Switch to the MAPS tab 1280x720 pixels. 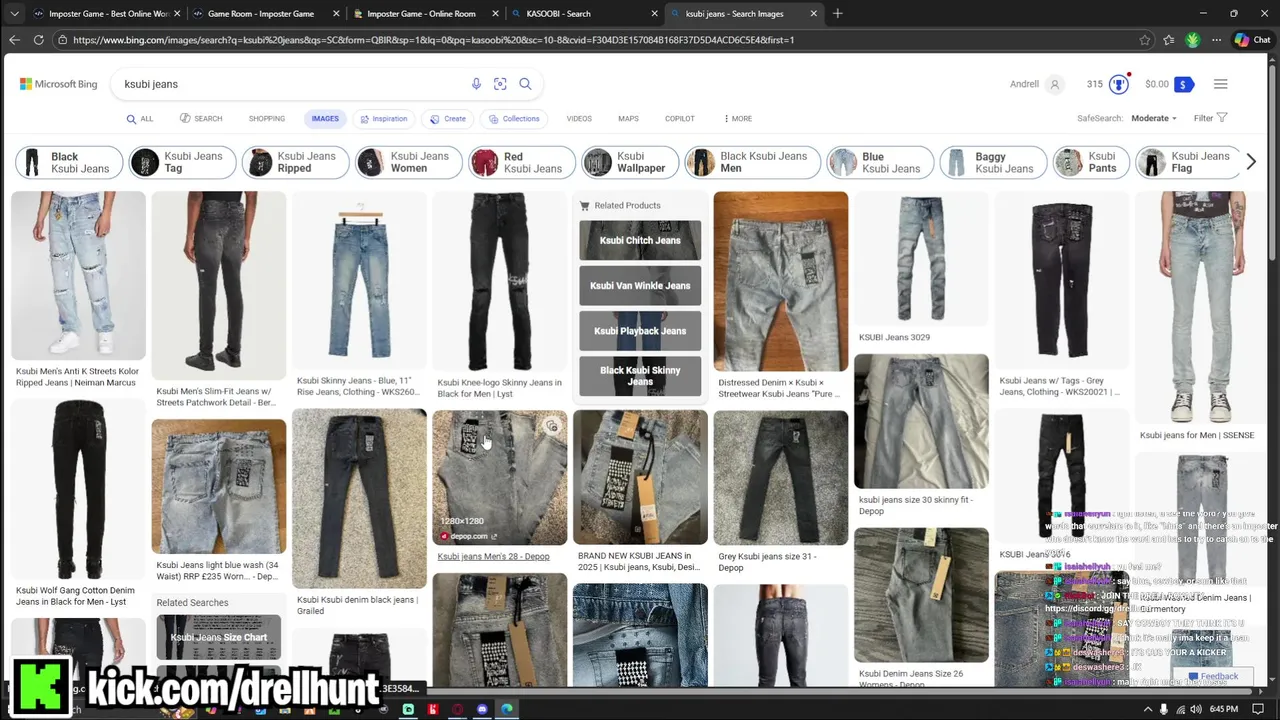point(628,118)
